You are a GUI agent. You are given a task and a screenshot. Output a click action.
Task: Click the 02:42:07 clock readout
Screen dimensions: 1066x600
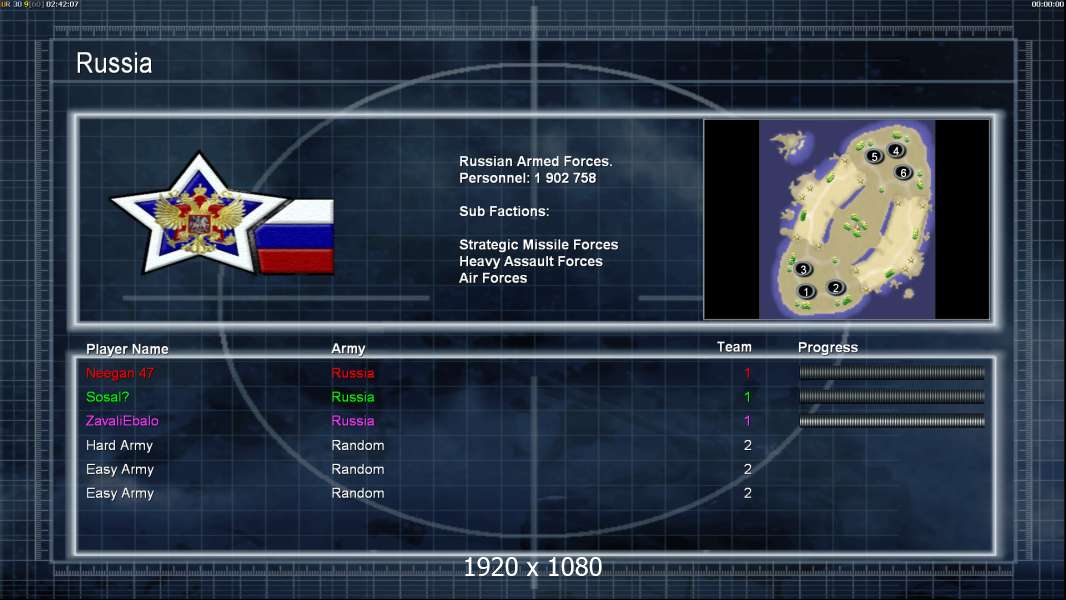(63, 4)
